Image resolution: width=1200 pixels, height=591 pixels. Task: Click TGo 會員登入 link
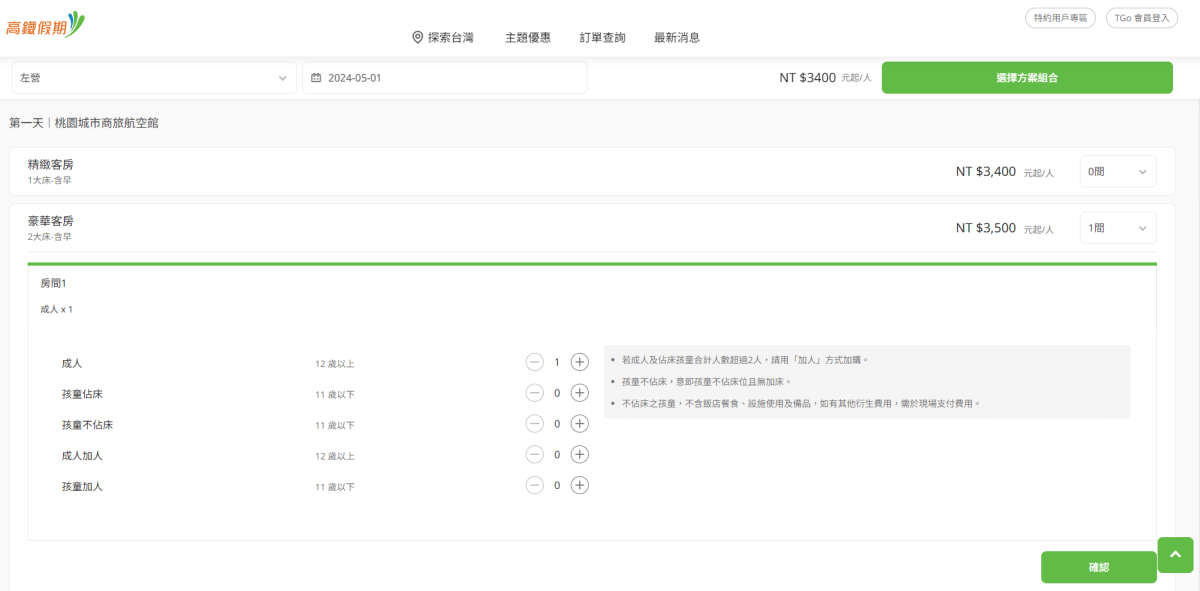point(1141,18)
